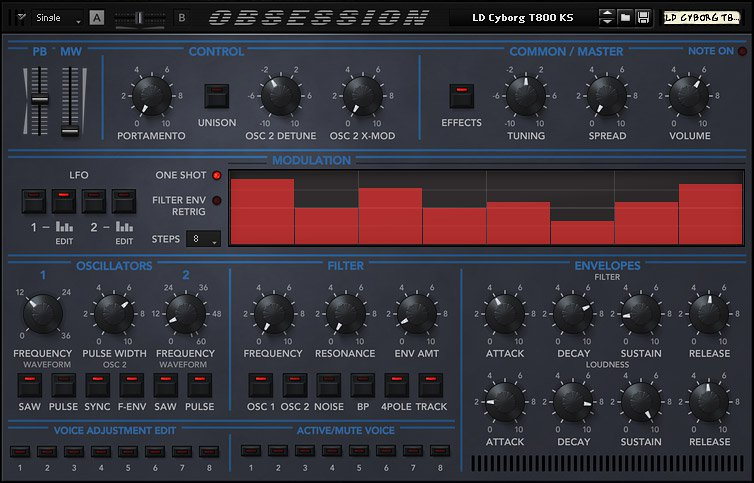Select slot B
Viewport: 754px width, 483px height.
[x=182, y=18]
